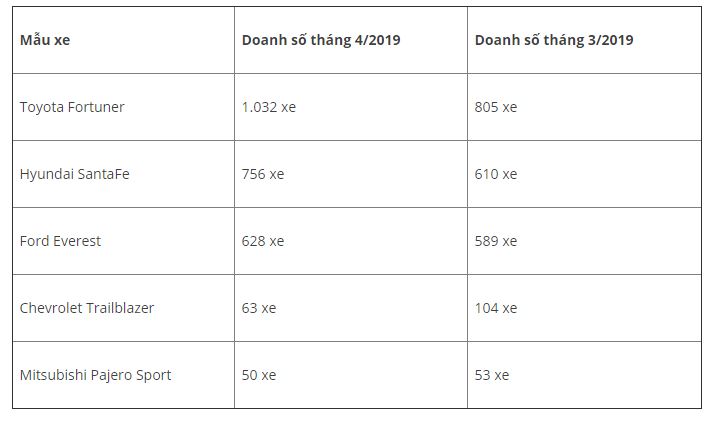Click the Ford Everest cell

pos(123,241)
